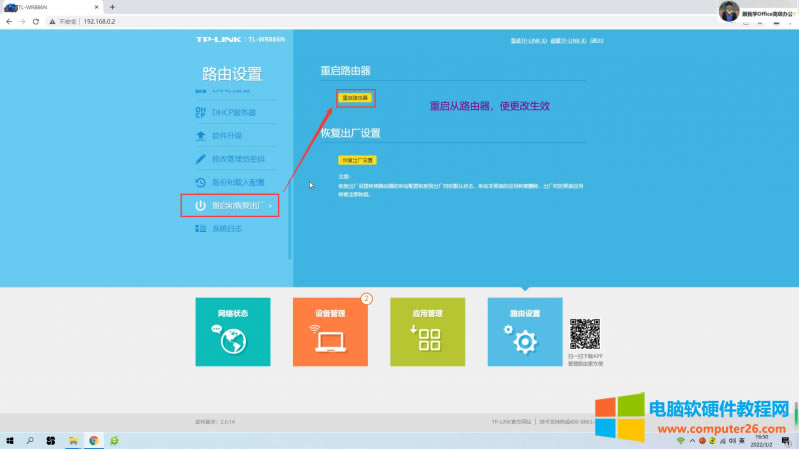Viewport: 799px width, 449px height.
Task: Open the taskbar notification center
Action: coord(786,441)
